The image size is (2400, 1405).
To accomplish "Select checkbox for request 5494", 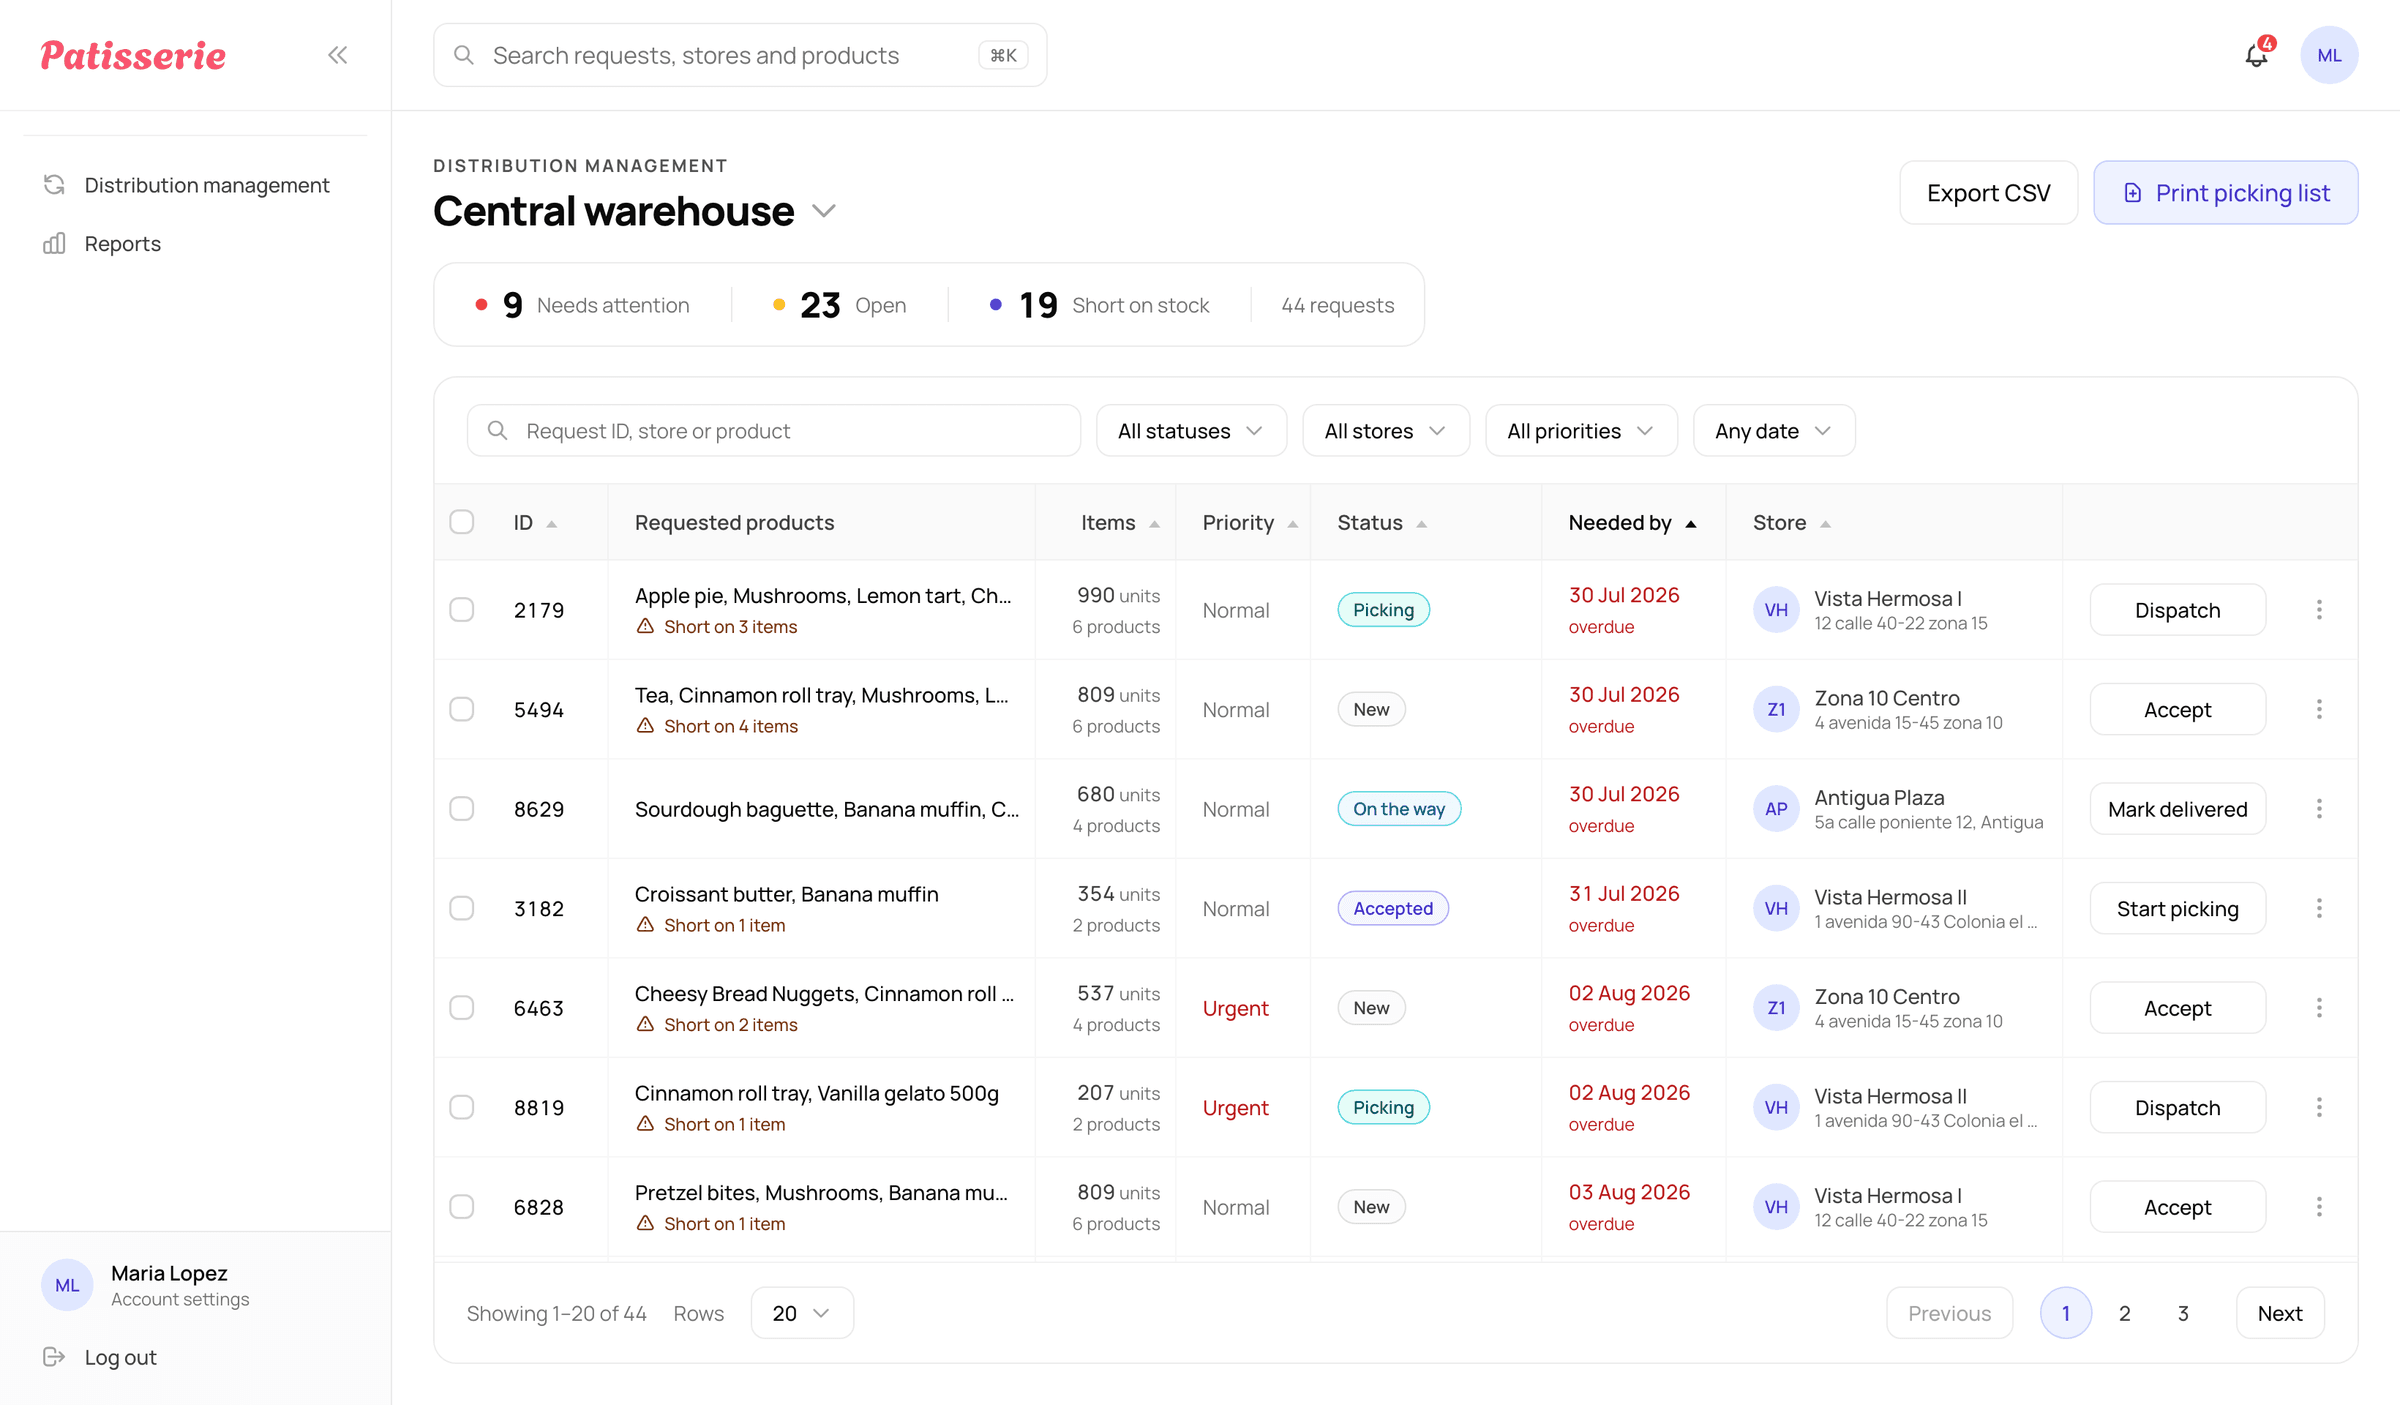I will pyautogui.click(x=461, y=709).
